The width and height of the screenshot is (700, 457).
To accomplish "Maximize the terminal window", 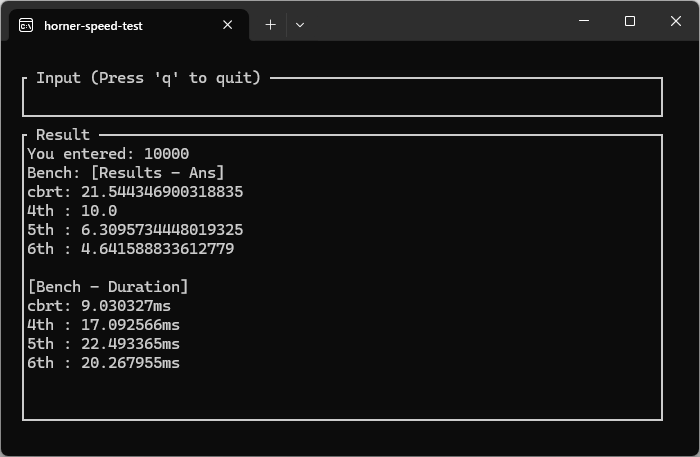I will [x=630, y=21].
